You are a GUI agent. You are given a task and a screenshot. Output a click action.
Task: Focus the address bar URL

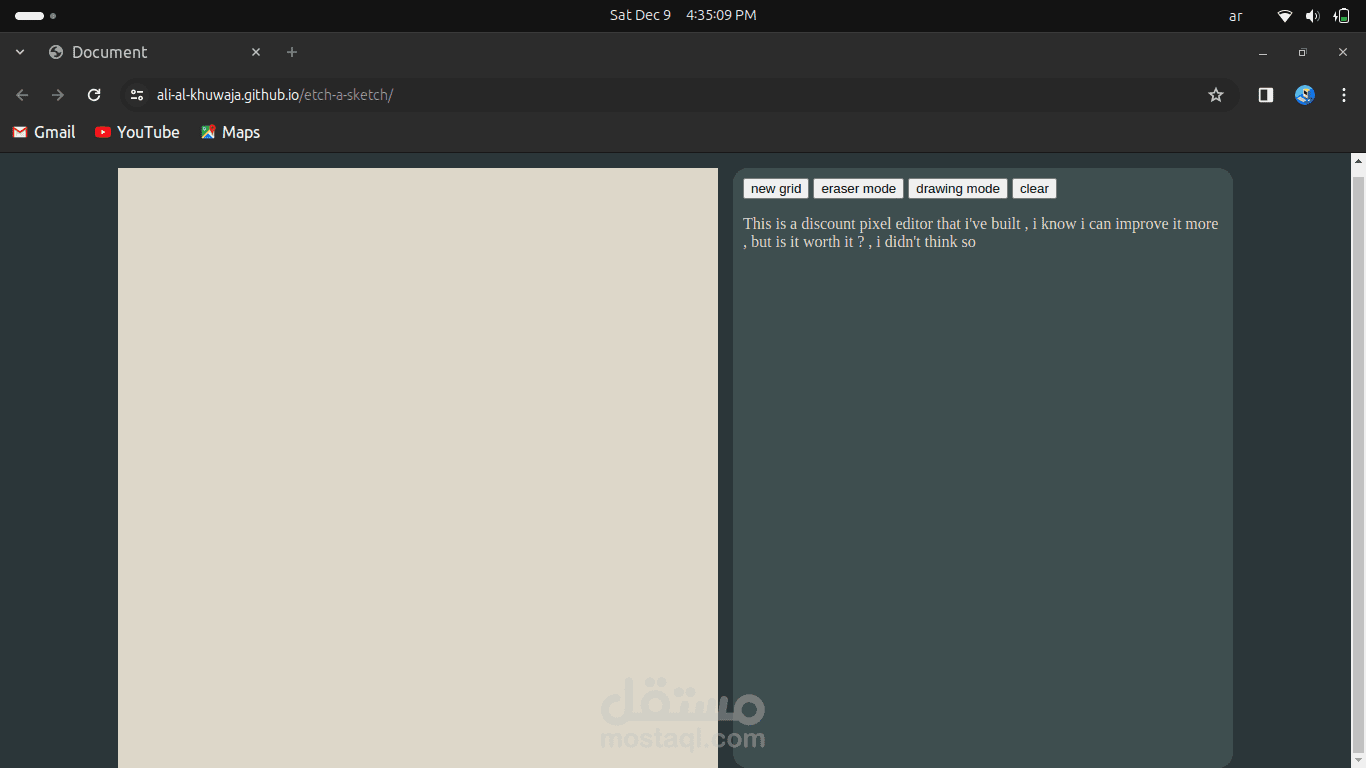275,95
